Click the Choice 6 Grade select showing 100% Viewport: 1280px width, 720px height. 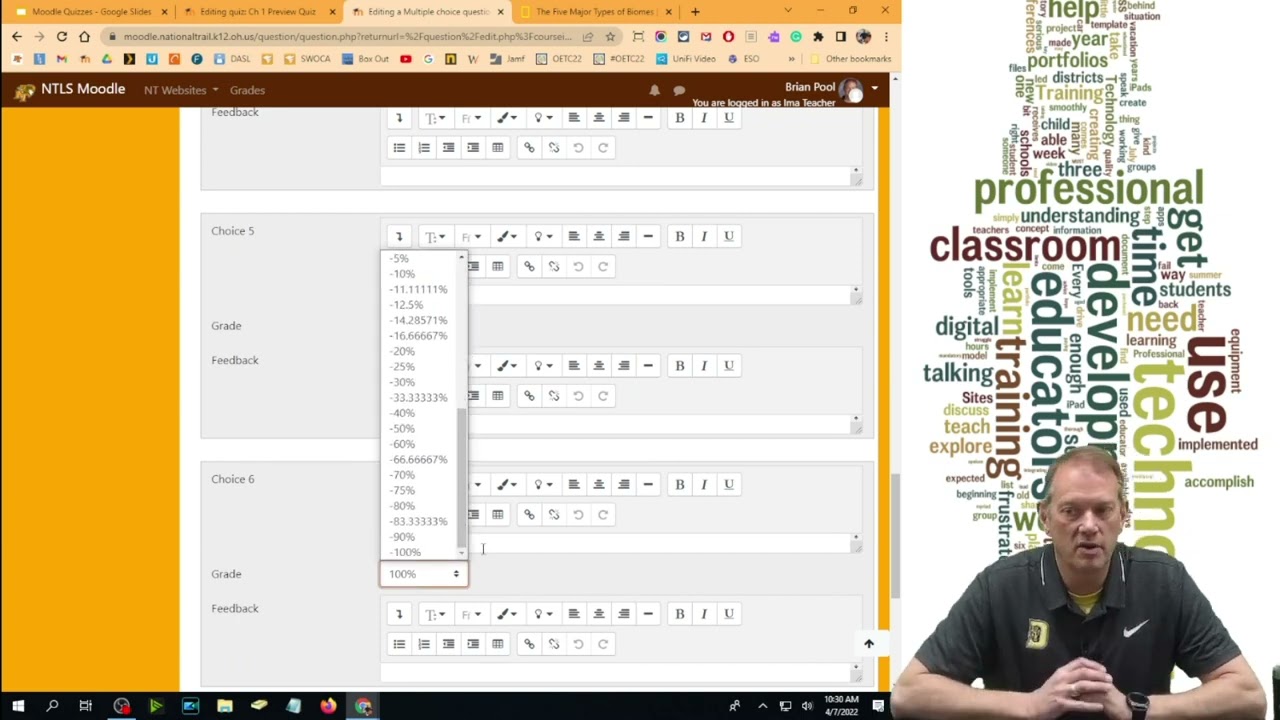click(423, 574)
